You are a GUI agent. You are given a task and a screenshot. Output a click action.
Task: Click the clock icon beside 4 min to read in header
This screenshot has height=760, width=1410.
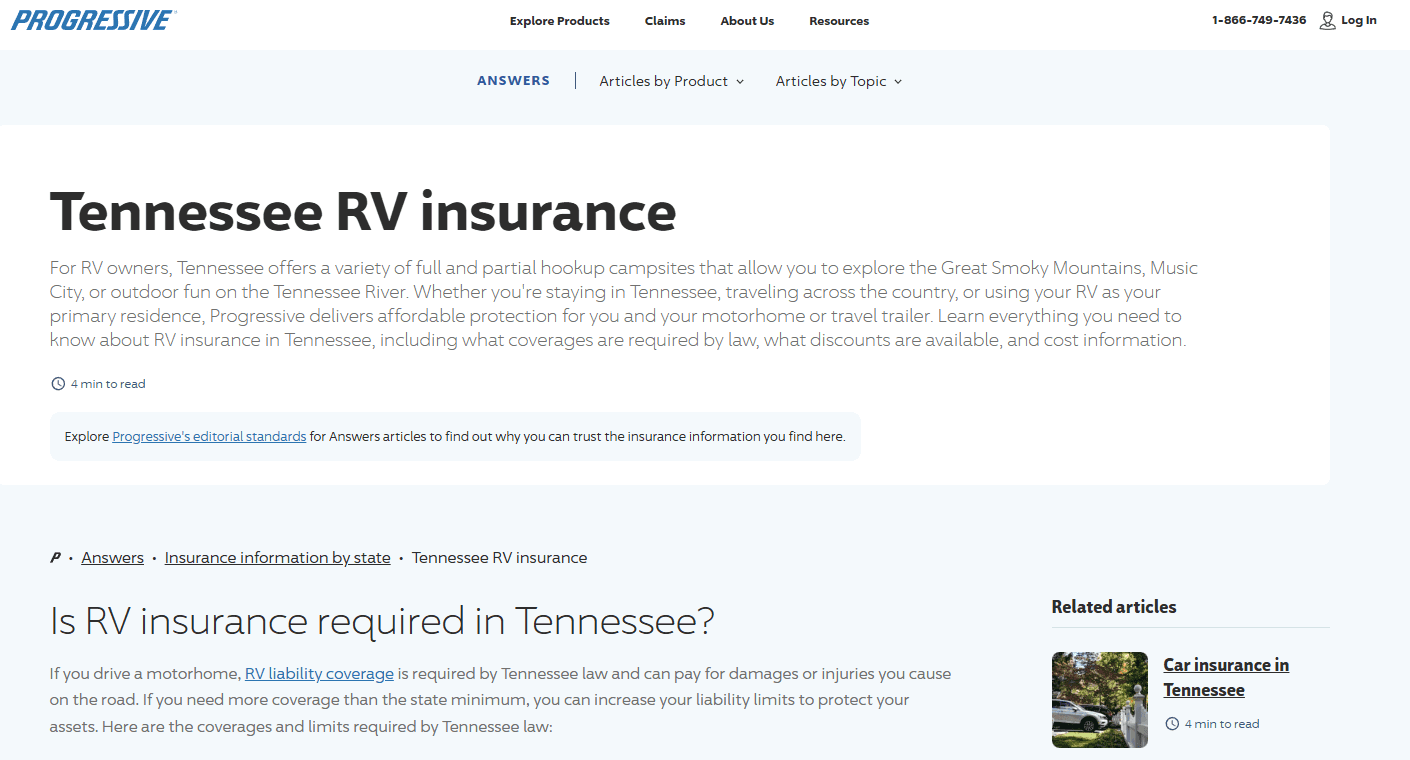tap(57, 384)
